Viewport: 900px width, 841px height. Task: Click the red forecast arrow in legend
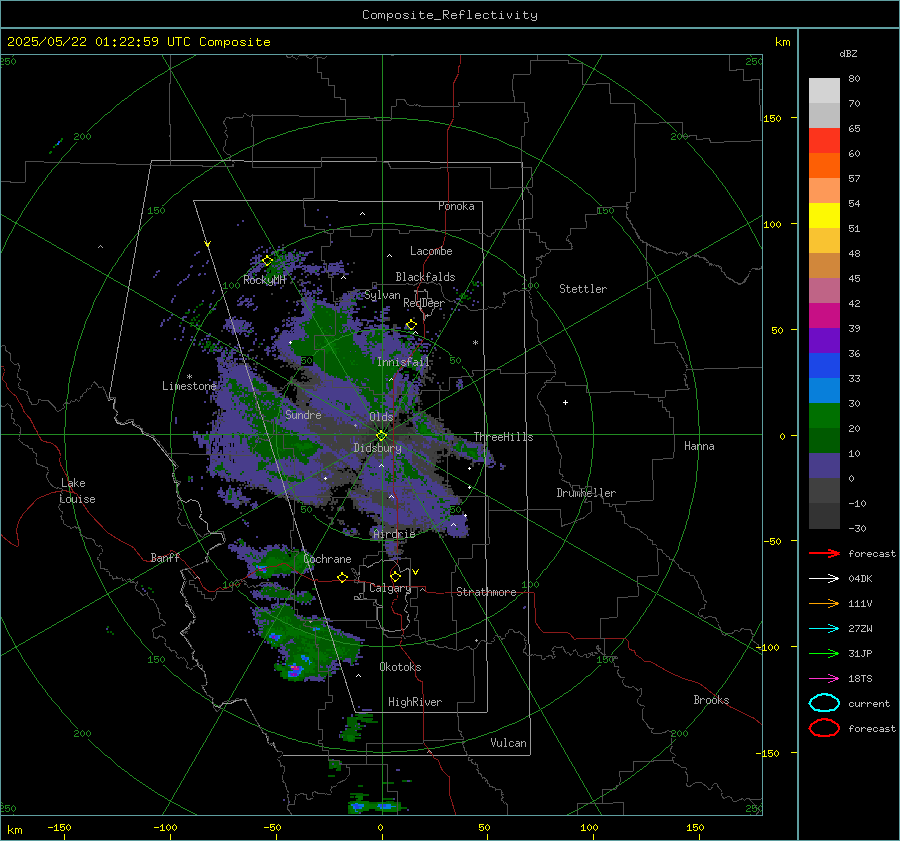pos(824,553)
